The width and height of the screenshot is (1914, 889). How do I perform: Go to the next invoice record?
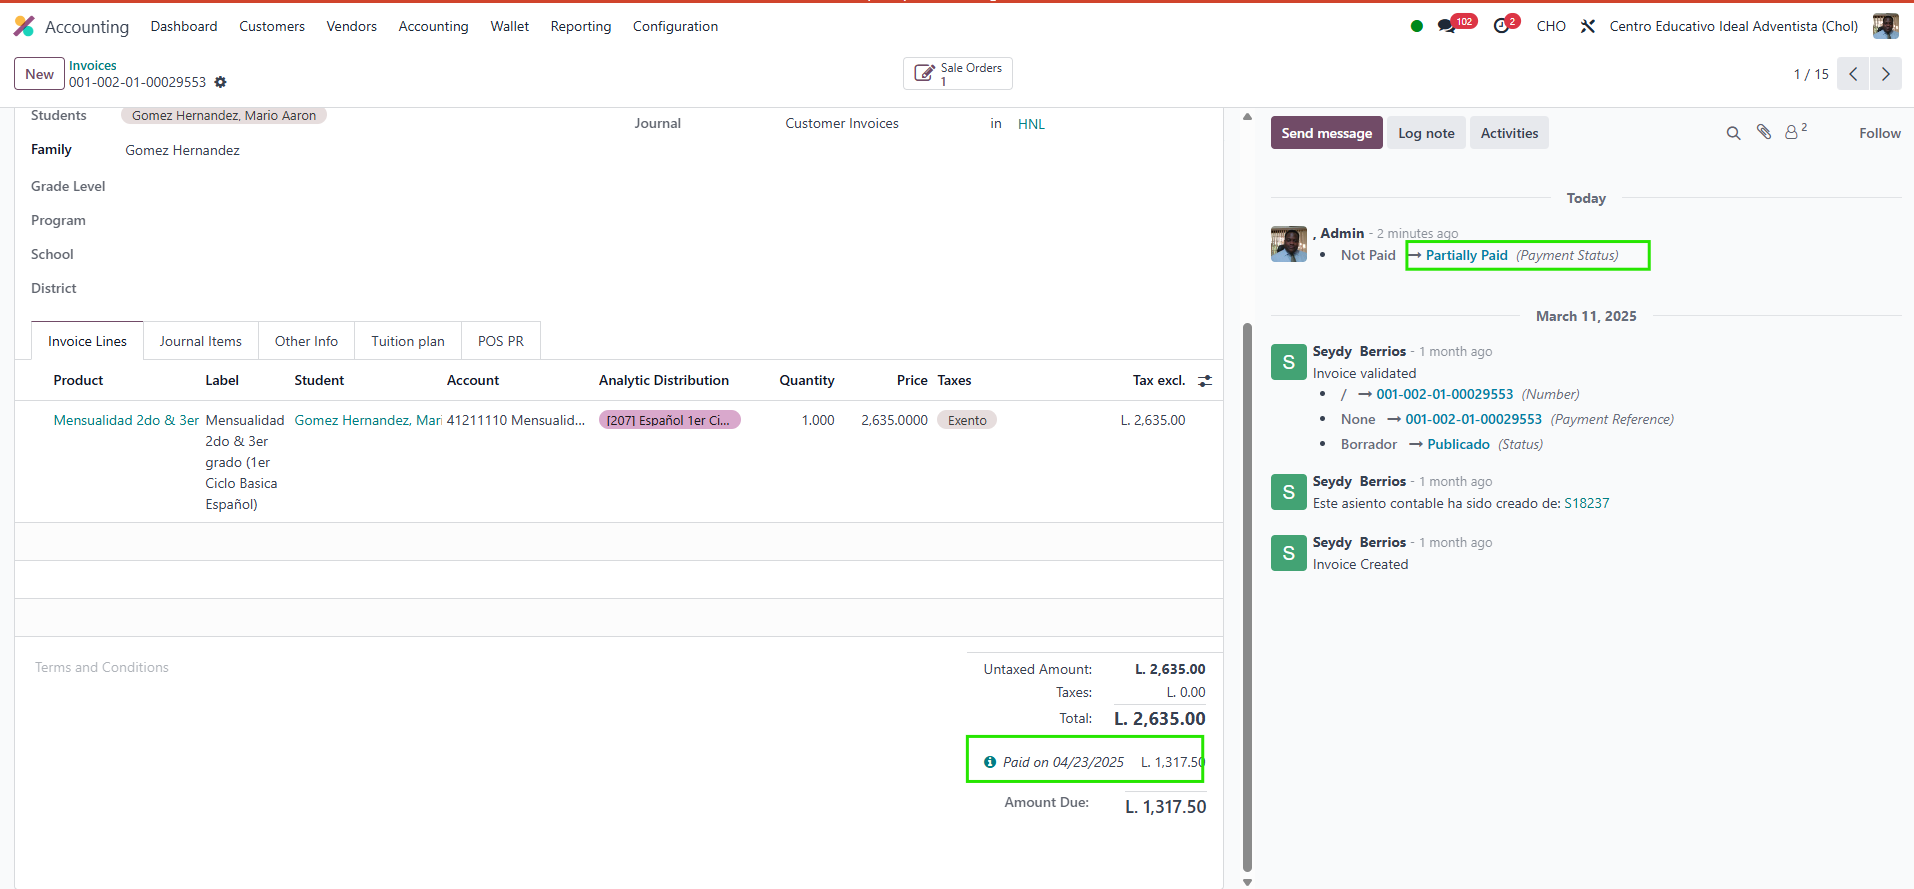click(1885, 74)
